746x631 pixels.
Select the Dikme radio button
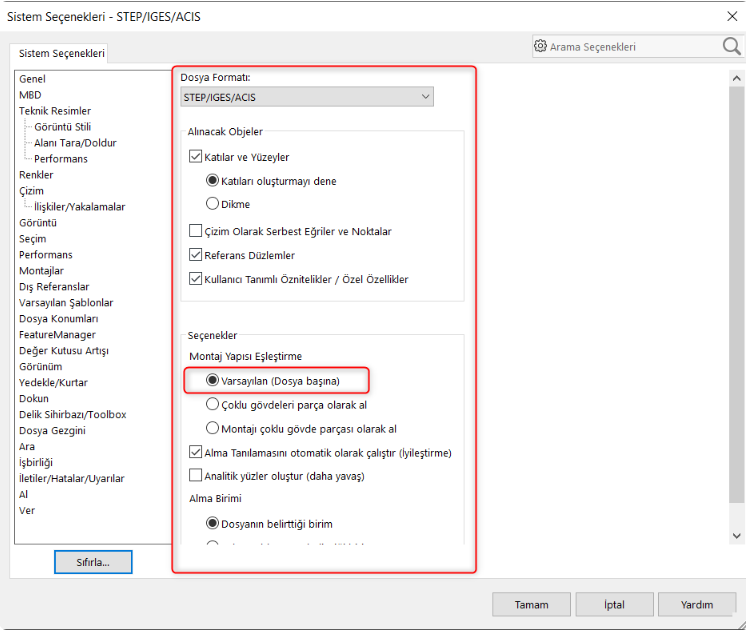pyautogui.click(x=212, y=203)
